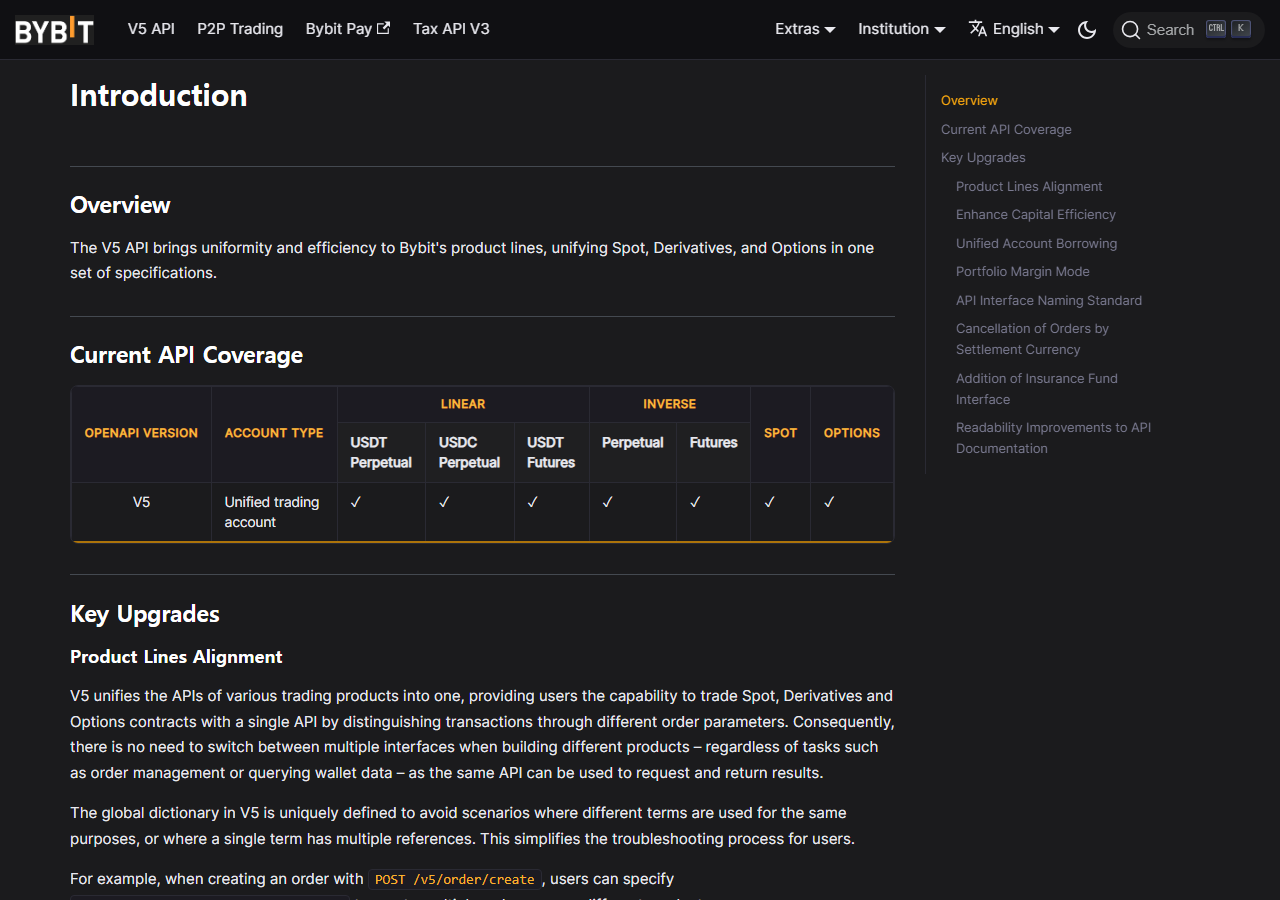Image resolution: width=1280 pixels, height=900 pixels.
Task: Go to Unified Account Borrowing sidebar link
Action: tap(1036, 243)
